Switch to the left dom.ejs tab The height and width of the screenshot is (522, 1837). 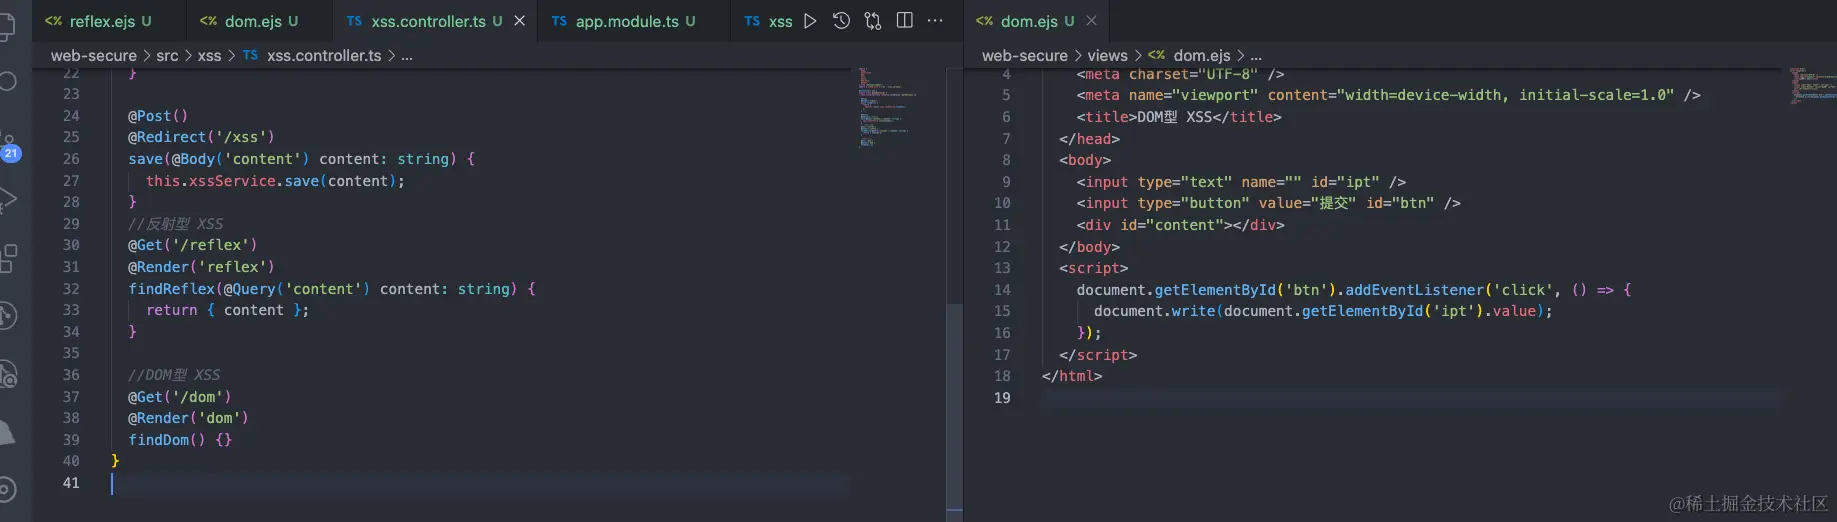pyautogui.click(x=260, y=21)
